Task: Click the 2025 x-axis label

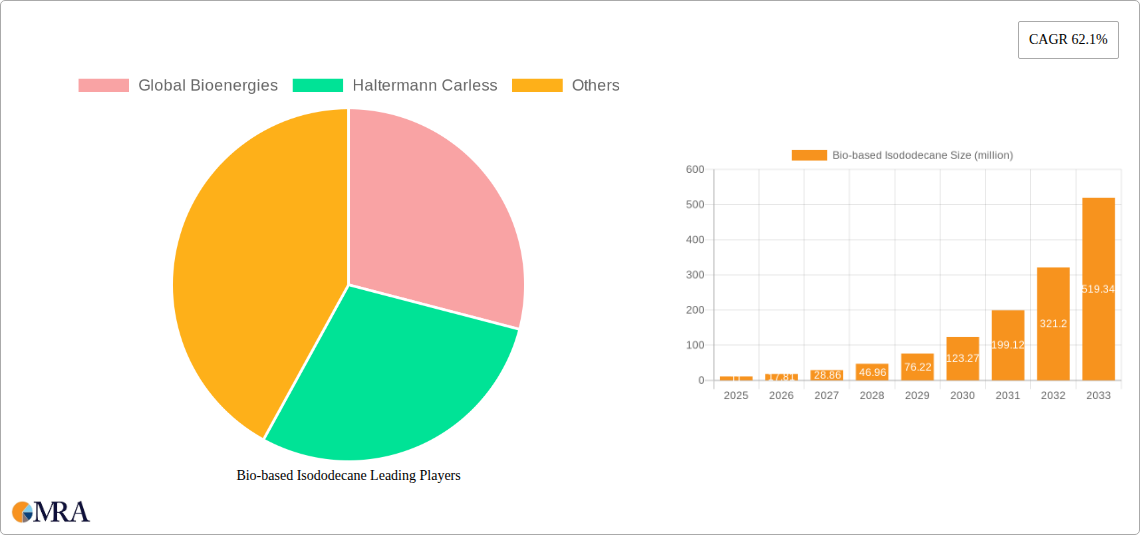Action: coord(736,395)
